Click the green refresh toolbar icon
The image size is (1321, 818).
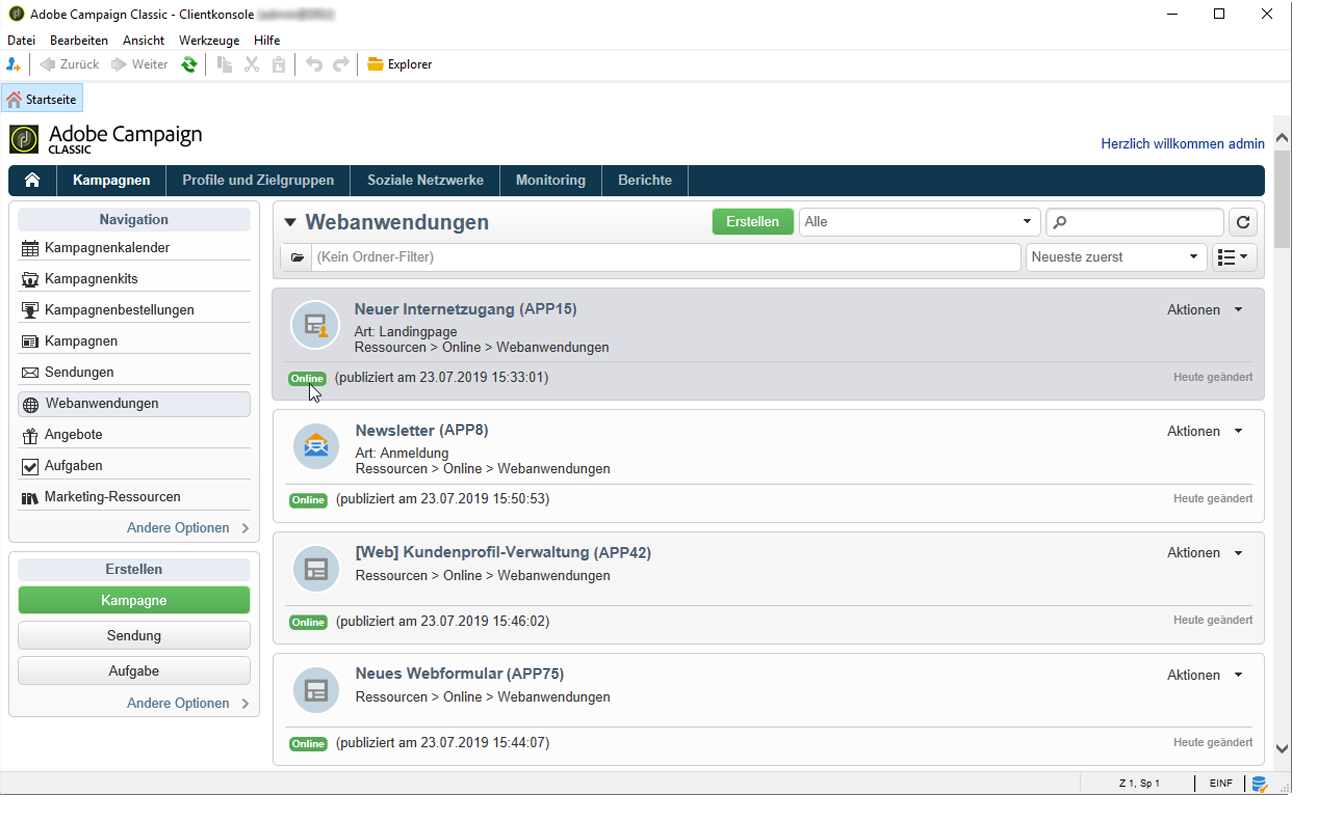[x=189, y=65]
